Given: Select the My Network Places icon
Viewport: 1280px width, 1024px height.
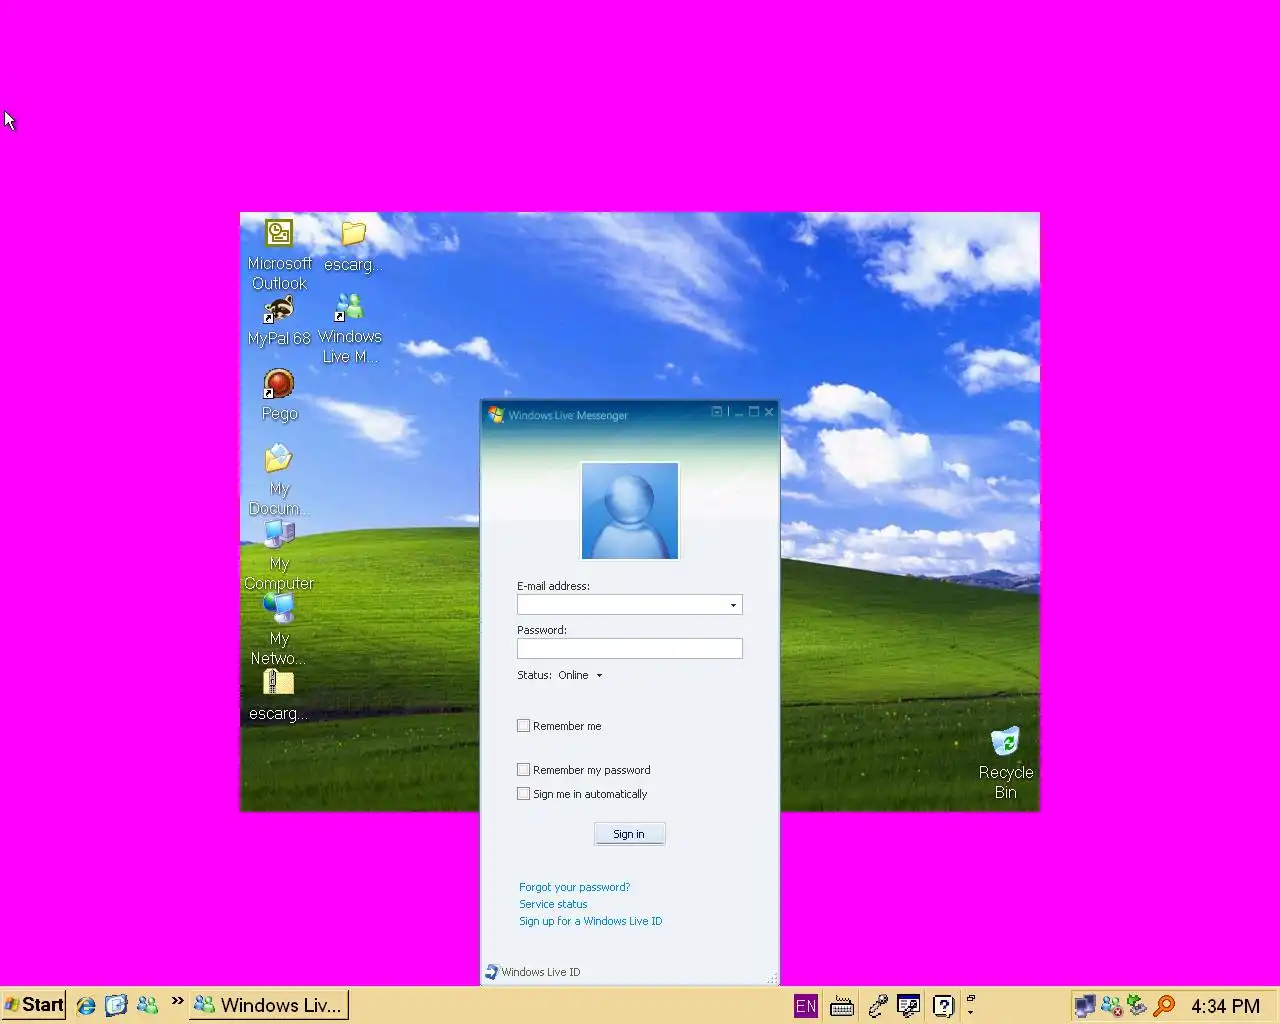Looking at the screenshot, I should pyautogui.click(x=279, y=608).
